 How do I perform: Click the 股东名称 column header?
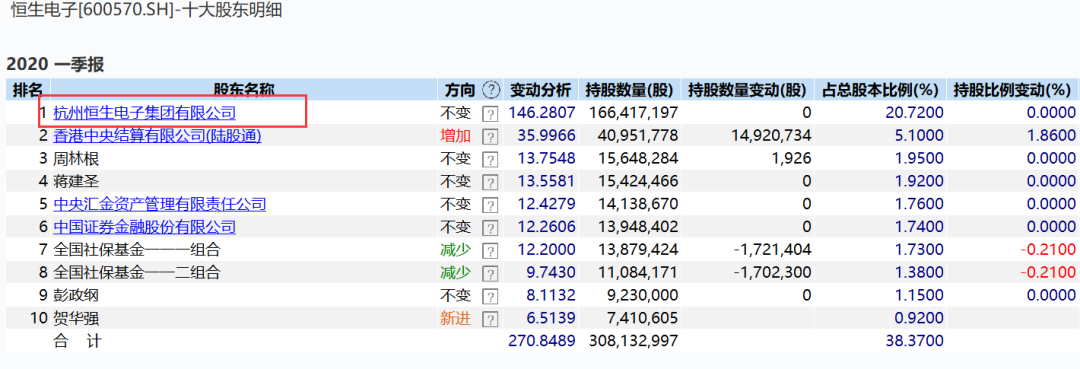coord(244,89)
